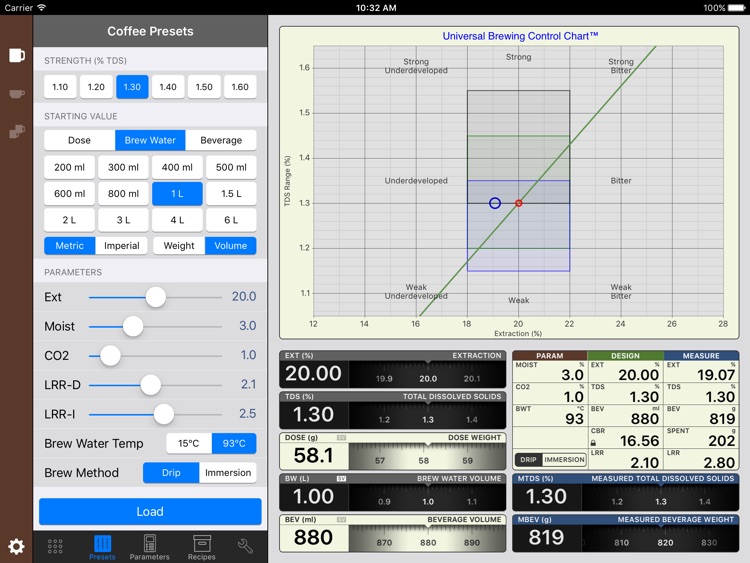Switch measurement to Volume

(231, 246)
